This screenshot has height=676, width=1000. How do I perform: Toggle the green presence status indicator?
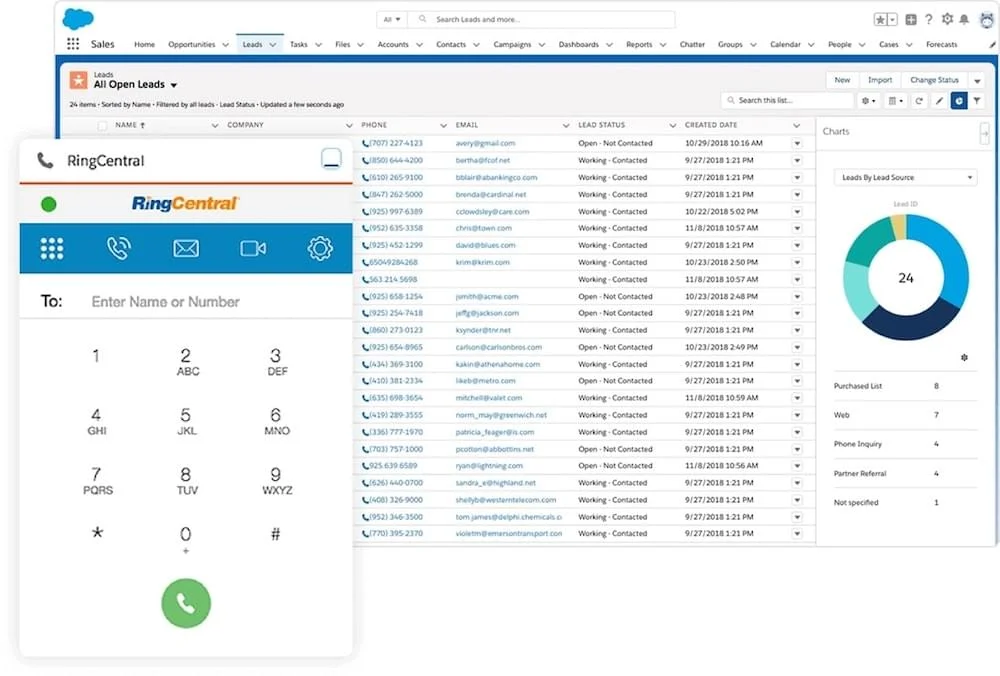48,205
